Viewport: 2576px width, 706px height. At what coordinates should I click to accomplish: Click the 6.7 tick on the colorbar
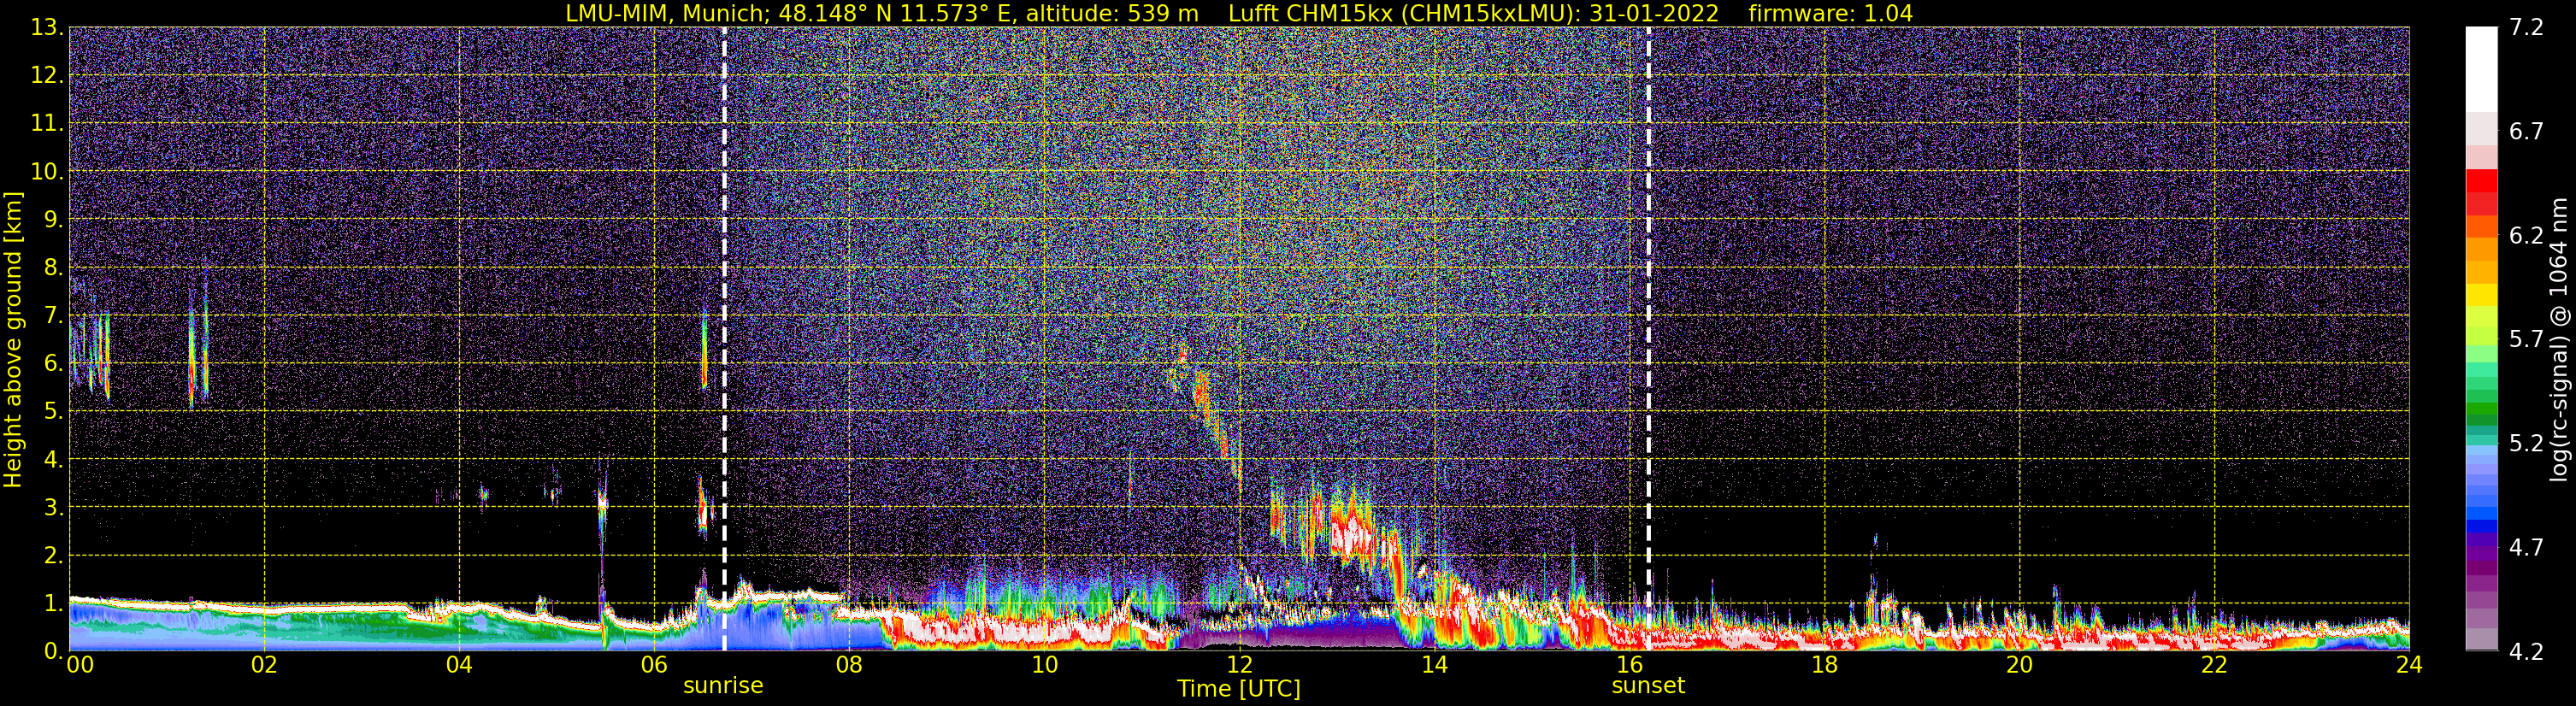coord(2526,131)
